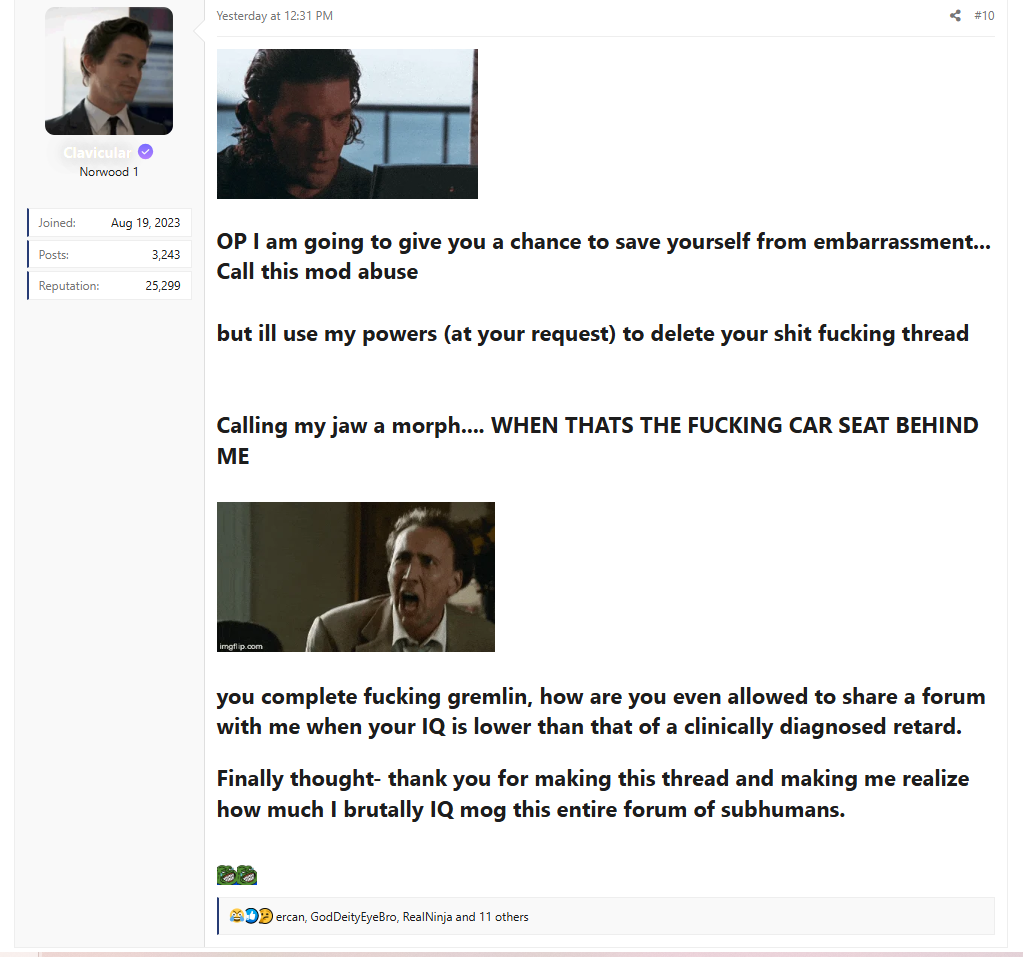Show the '11 others' who reacted
1023x957 pixels.
click(x=504, y=917)
